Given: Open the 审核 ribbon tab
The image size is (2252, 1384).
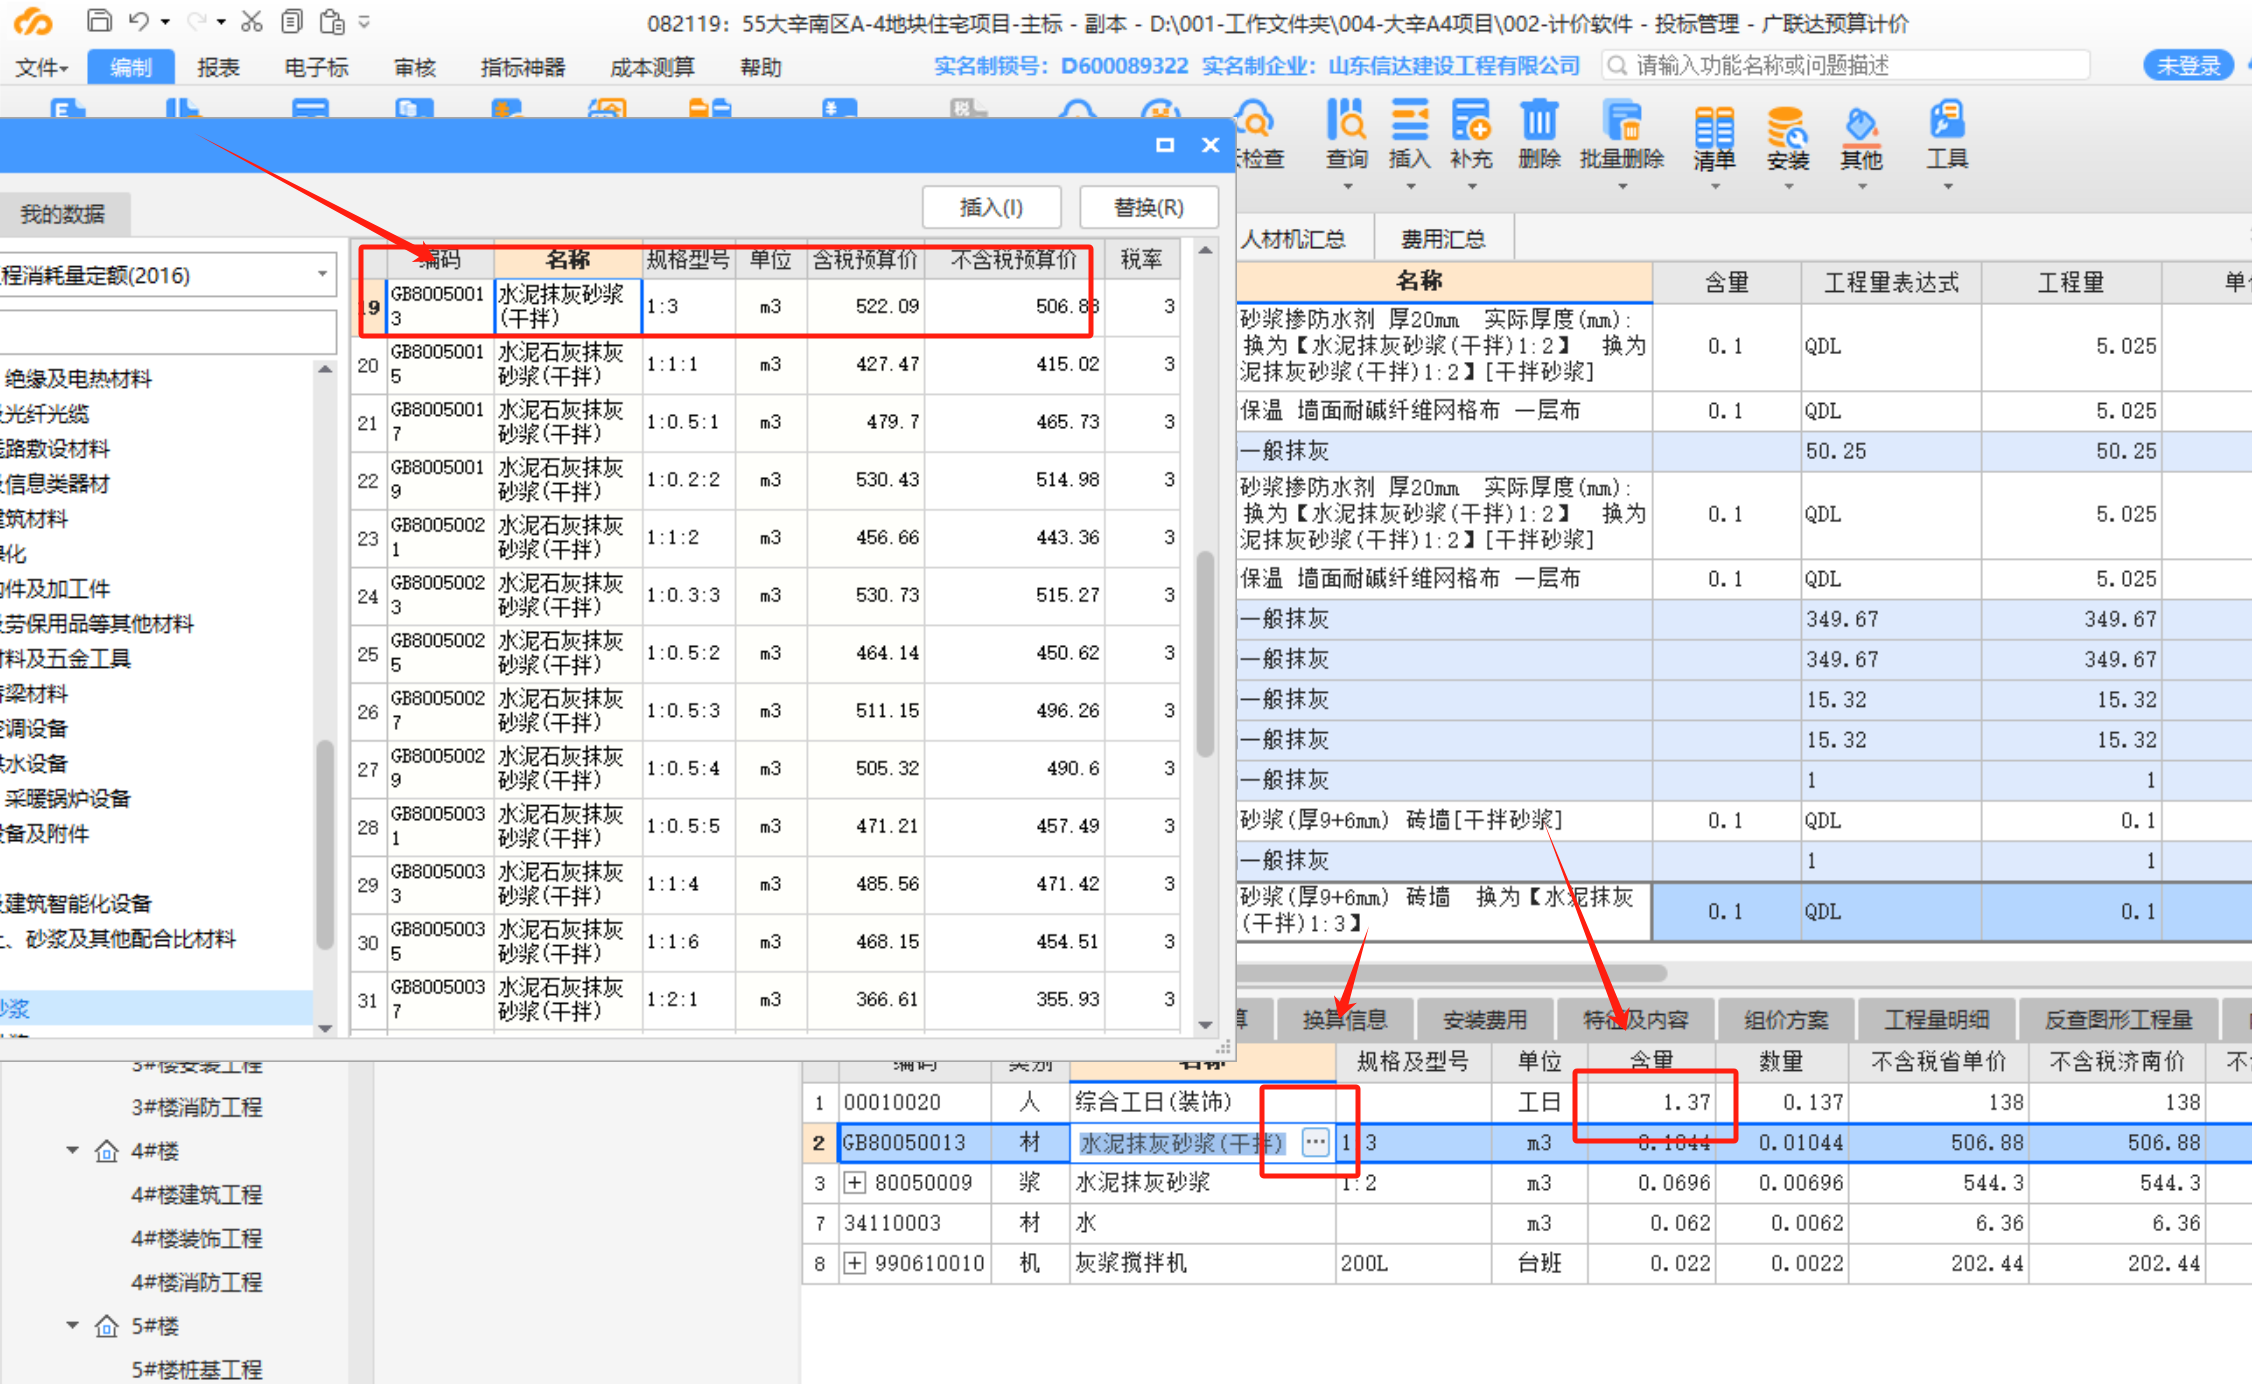Looking at the screenshot, I should pyautogui.click(x=415, y=67).
